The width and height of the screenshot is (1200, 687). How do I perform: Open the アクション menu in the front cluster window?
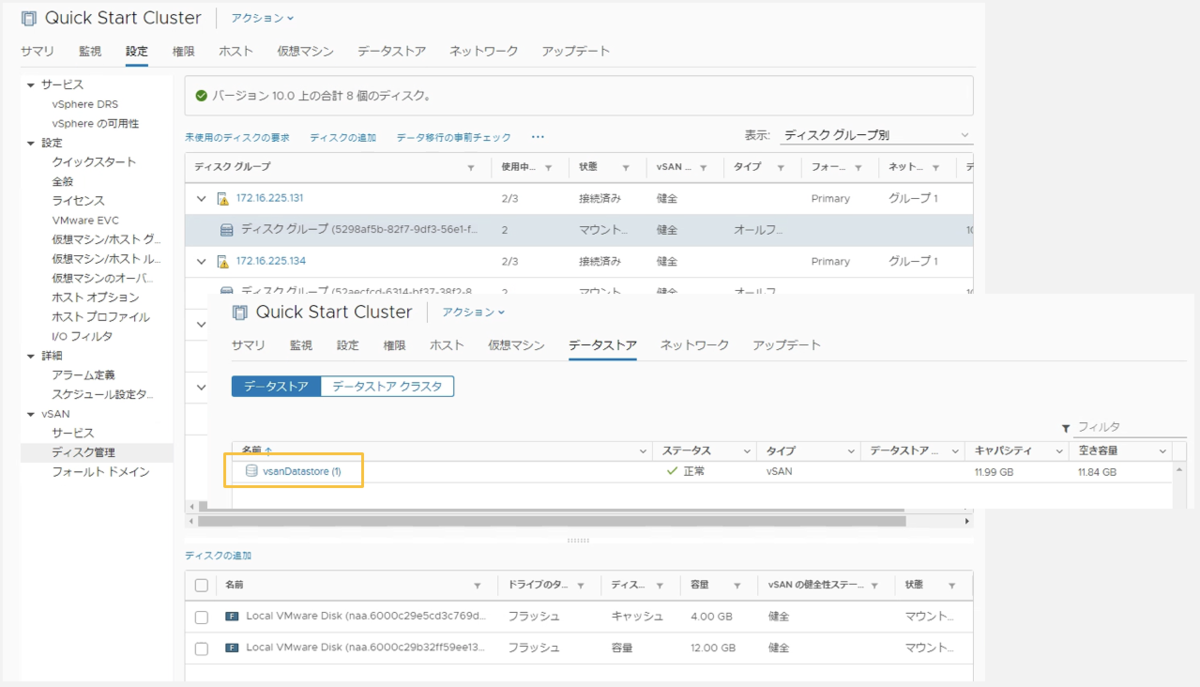point(474,312)
